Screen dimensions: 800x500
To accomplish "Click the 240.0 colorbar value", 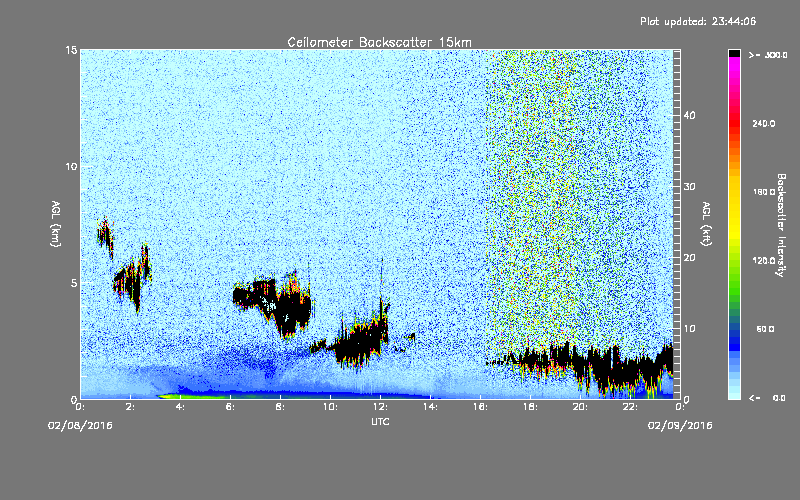I will (x=764, y=123).
